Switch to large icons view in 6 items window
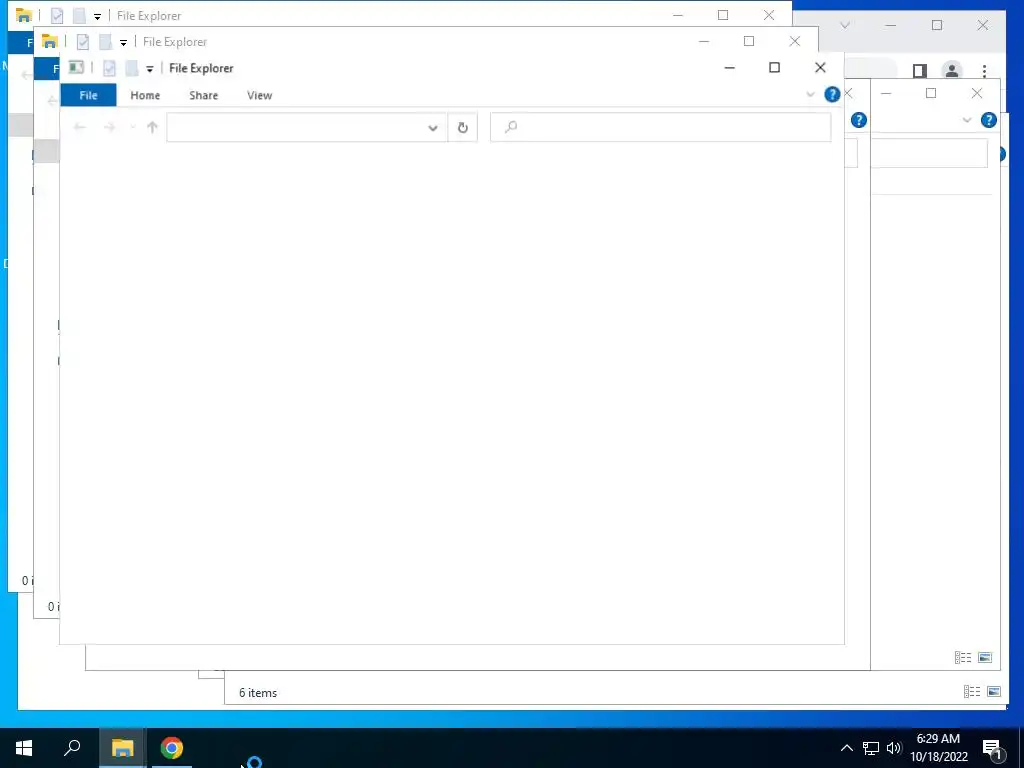This screenshot has height=768, width=1024. tap(994, 692)
